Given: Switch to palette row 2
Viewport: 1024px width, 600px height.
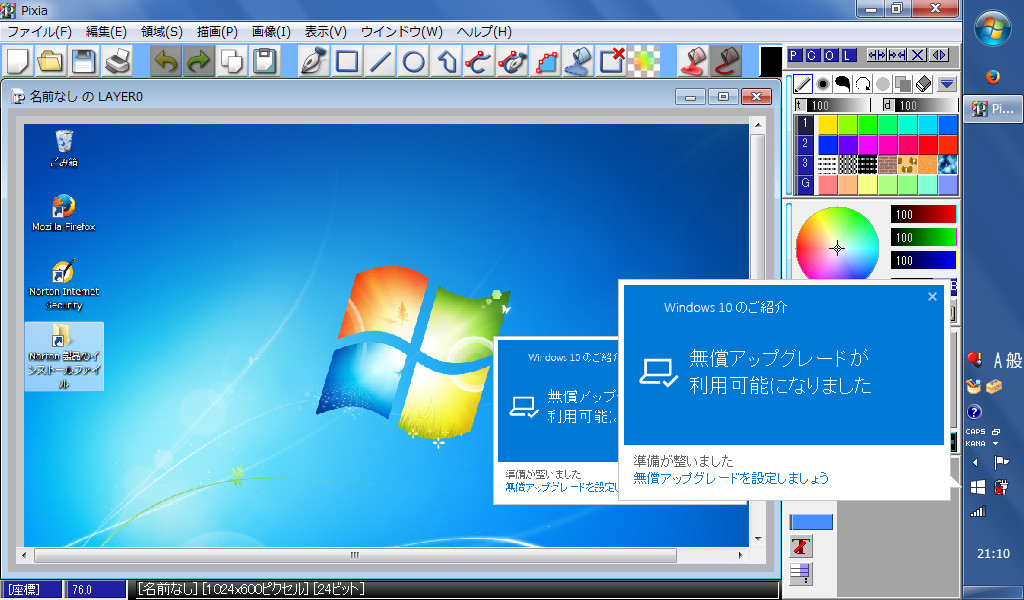Looking at the screenshot, I should point(805,144).
